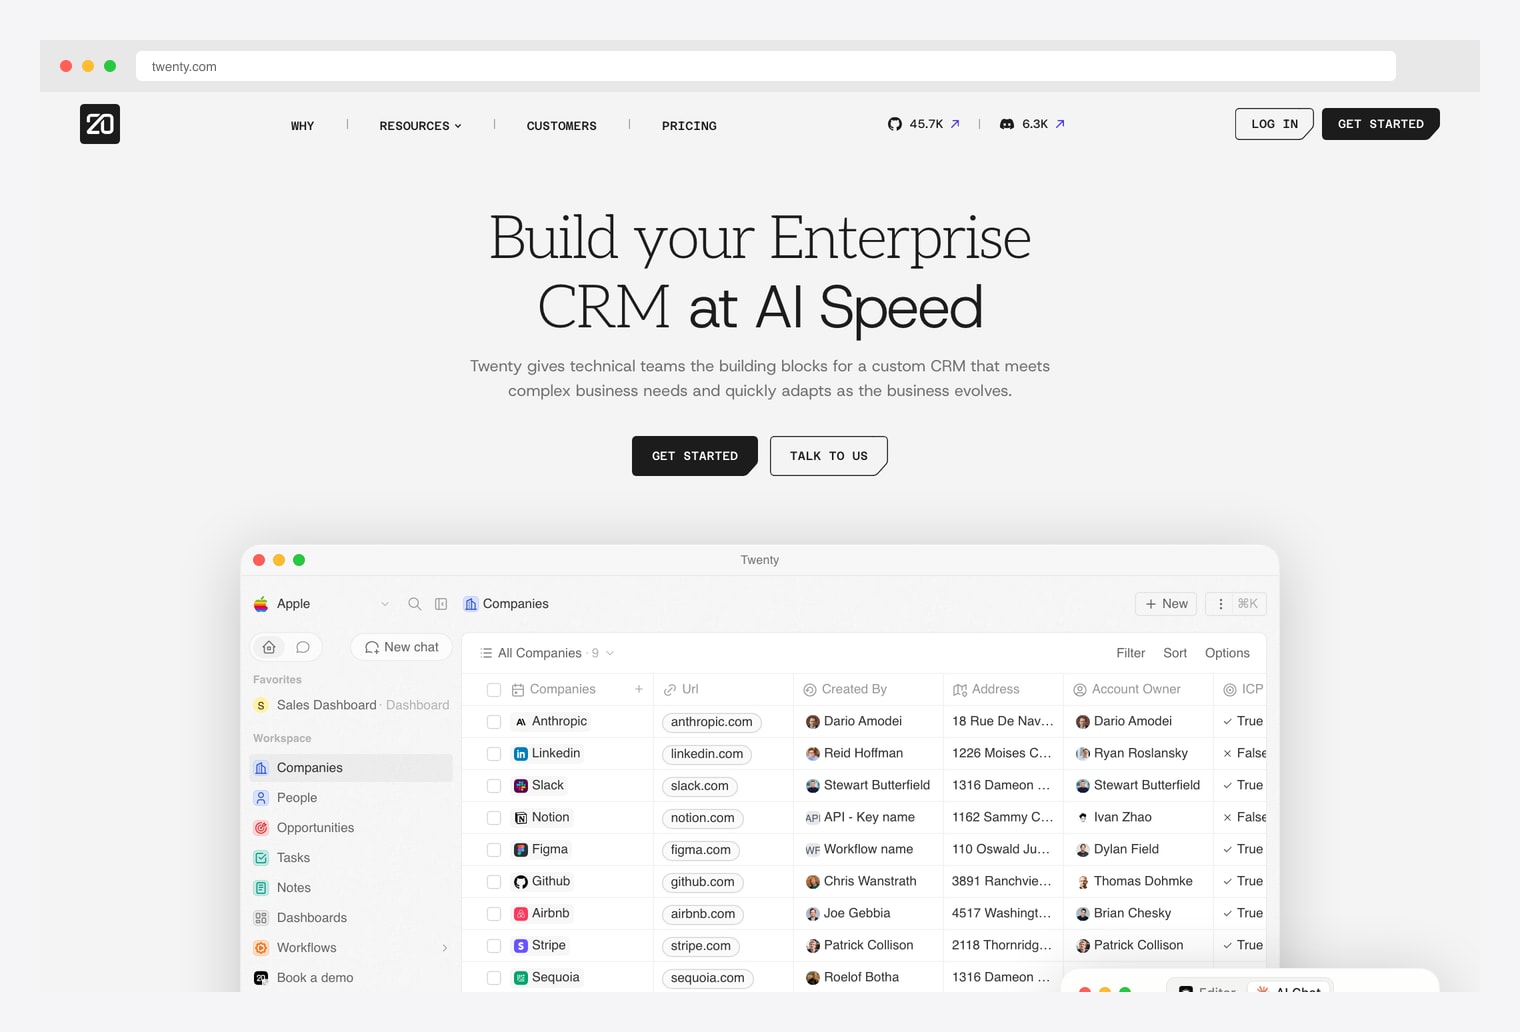Click the Anthropic company logo icon
Screen dimensions: 1520x1032
pos(521,721)
